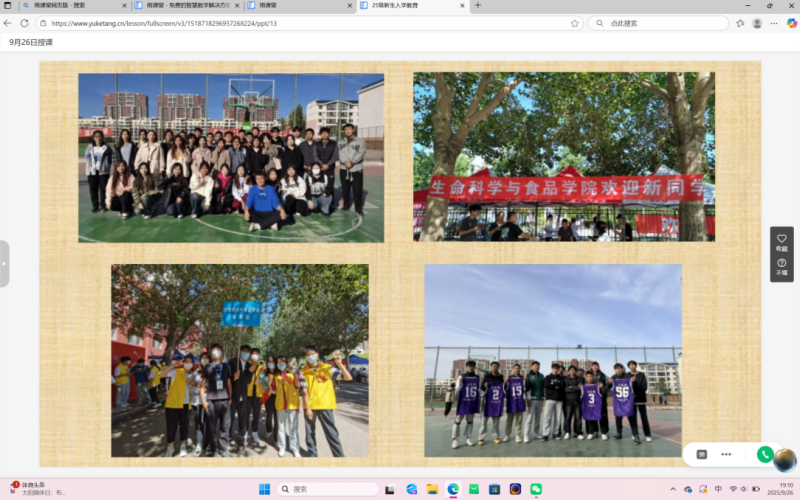
Task: Expand the left side panel handle
Action: tap(4, 263)
